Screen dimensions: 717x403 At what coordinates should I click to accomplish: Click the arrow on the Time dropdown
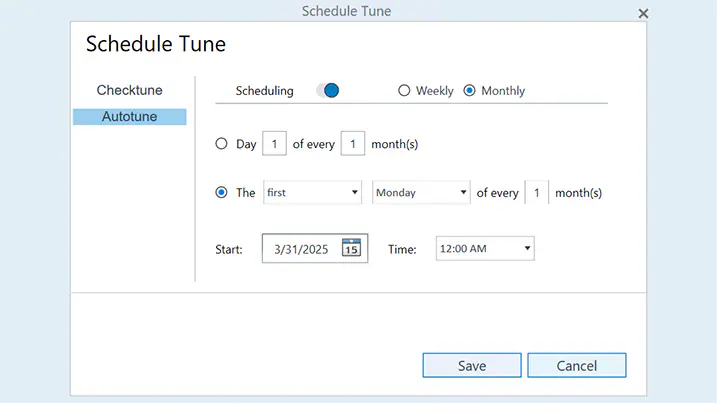527,248
